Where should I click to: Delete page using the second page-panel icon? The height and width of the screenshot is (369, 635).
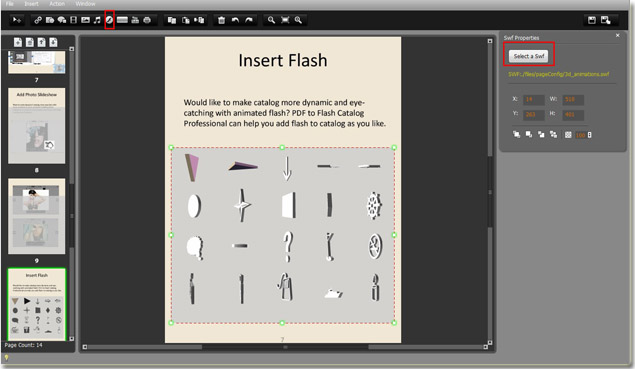coord(30,42)
